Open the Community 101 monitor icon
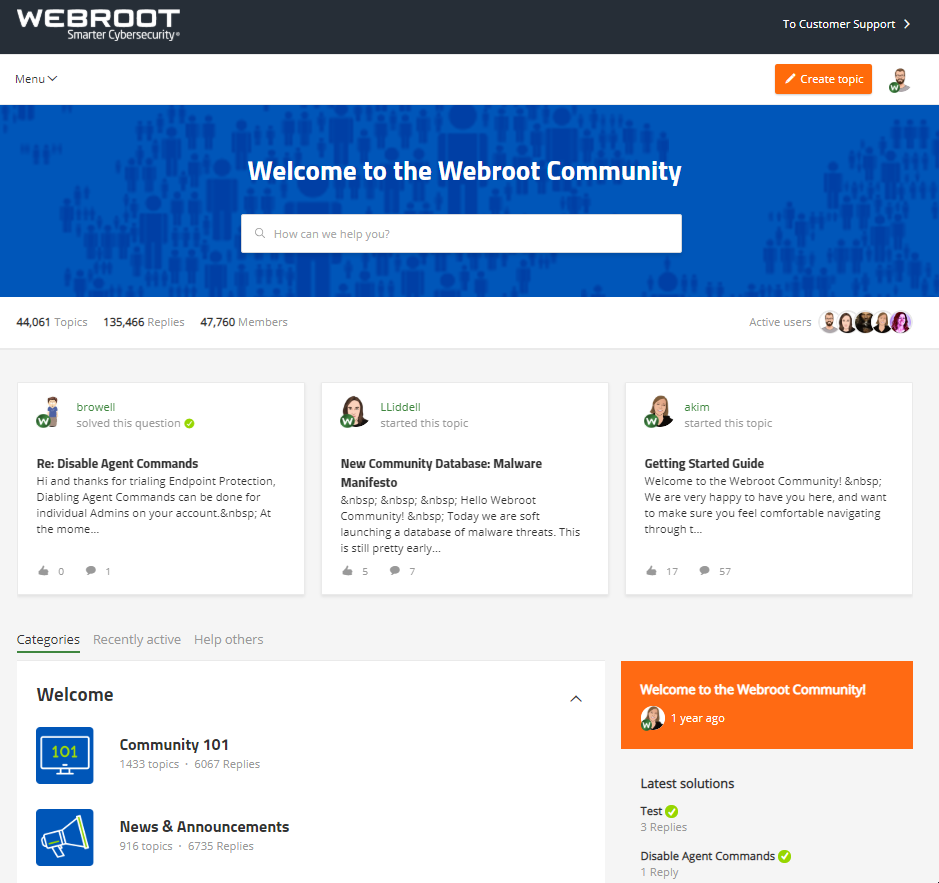This screenshot has height=883, width=939. pyautogui.click(x=65, y=755)
